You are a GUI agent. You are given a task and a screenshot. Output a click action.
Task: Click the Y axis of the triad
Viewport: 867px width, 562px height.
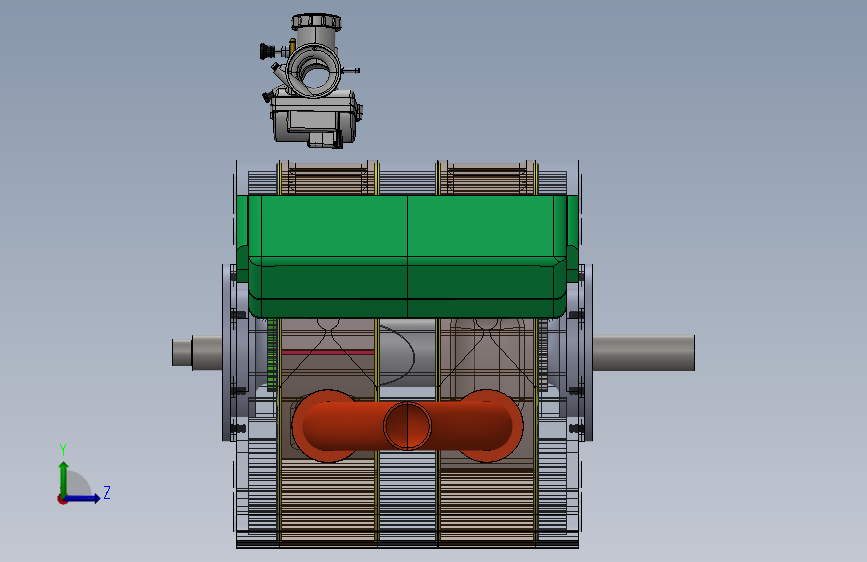pos(63,478)
